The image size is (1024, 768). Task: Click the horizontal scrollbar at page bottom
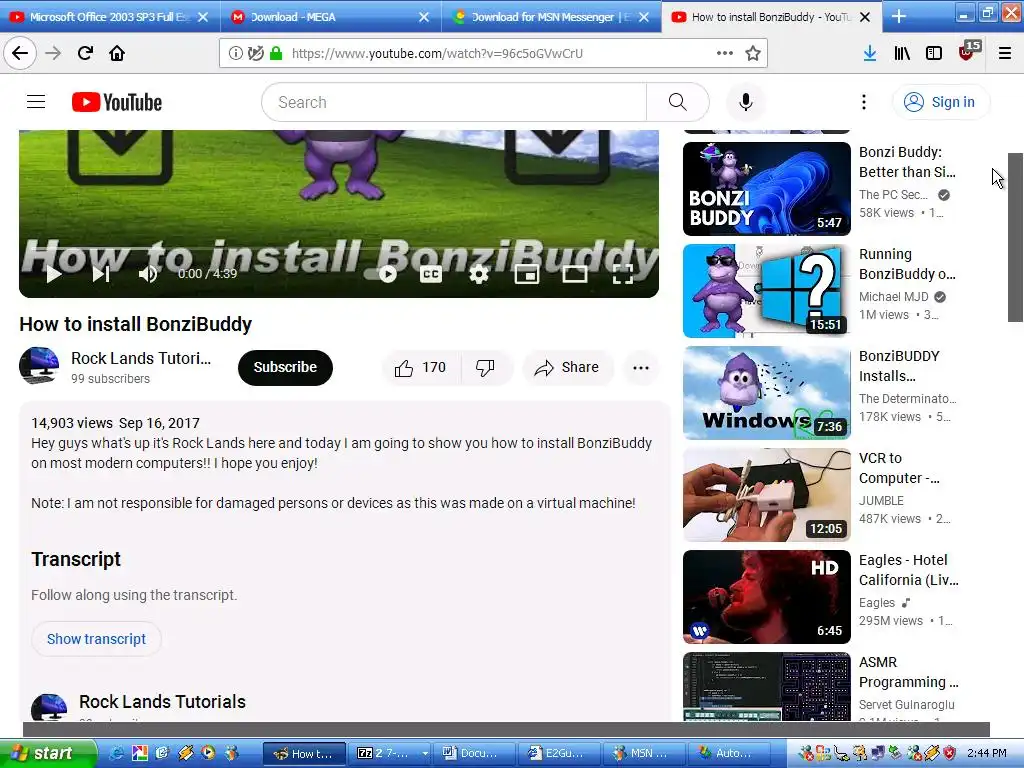coord(506,729)
